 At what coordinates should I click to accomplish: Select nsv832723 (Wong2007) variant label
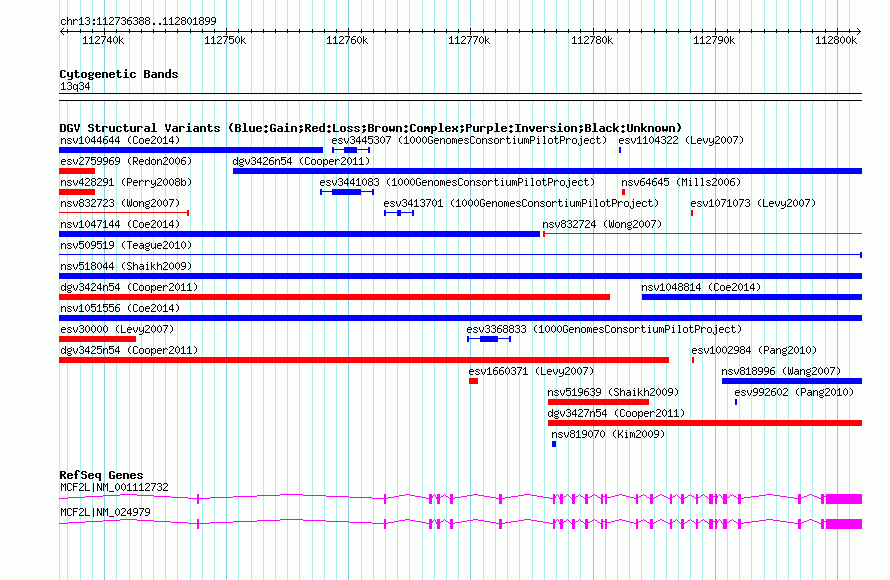pos(120,203)
